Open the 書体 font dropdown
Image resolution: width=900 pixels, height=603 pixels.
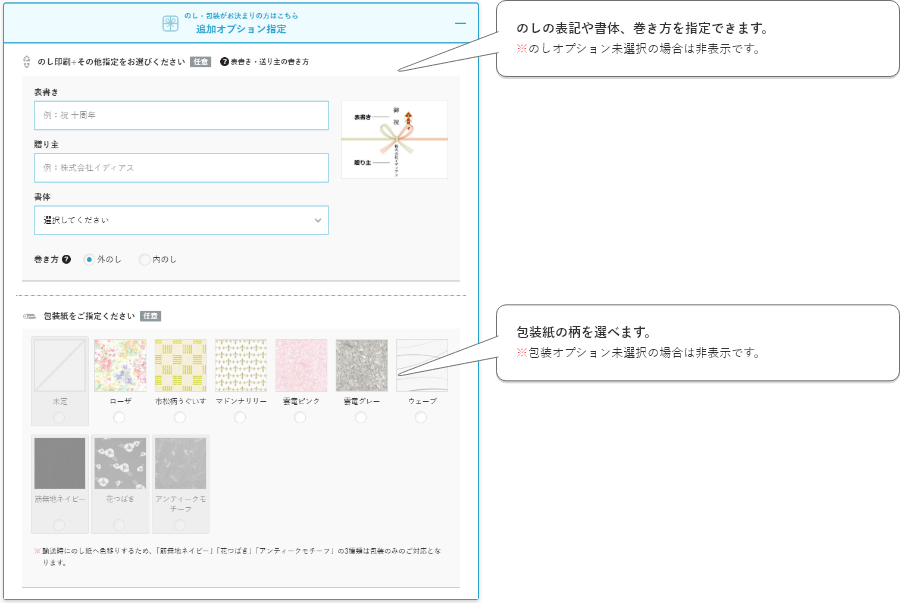[x=181, y=220]
